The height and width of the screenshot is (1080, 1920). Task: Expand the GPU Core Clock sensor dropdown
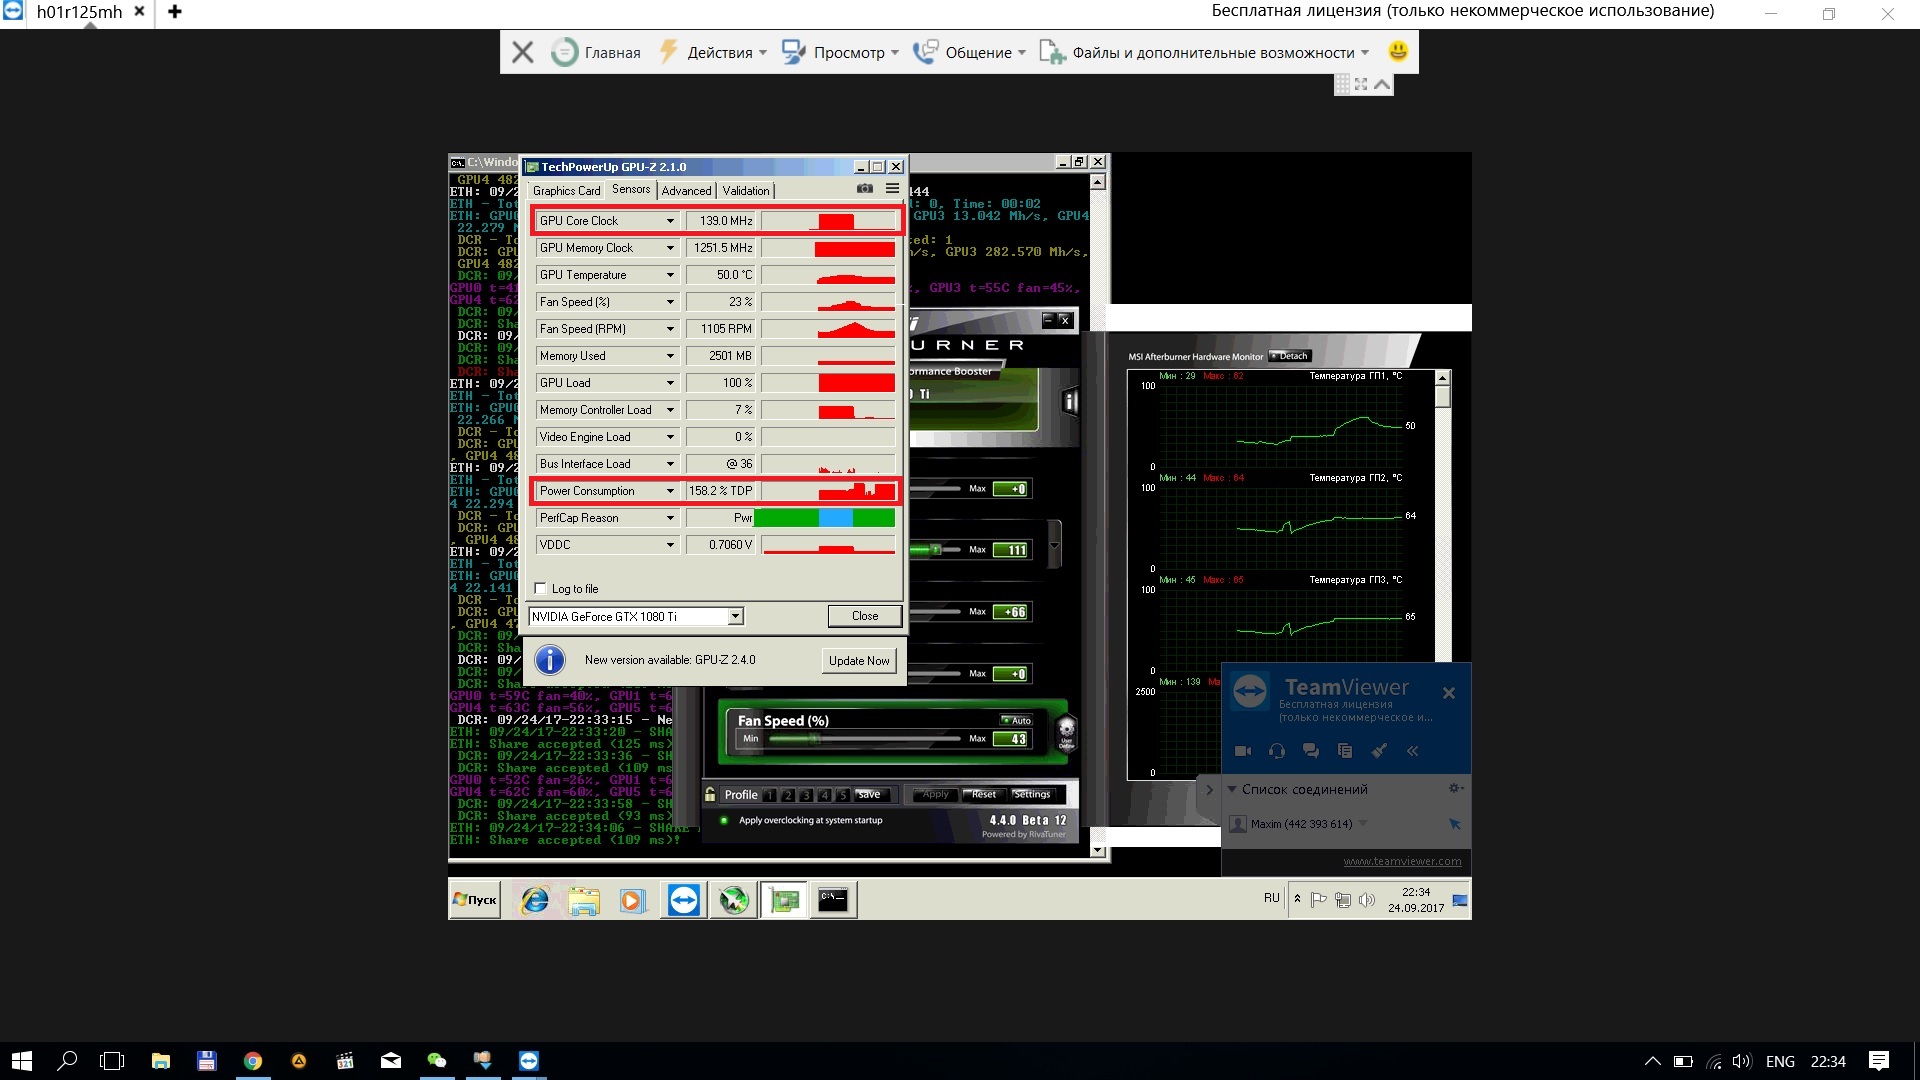pos(670,221)
